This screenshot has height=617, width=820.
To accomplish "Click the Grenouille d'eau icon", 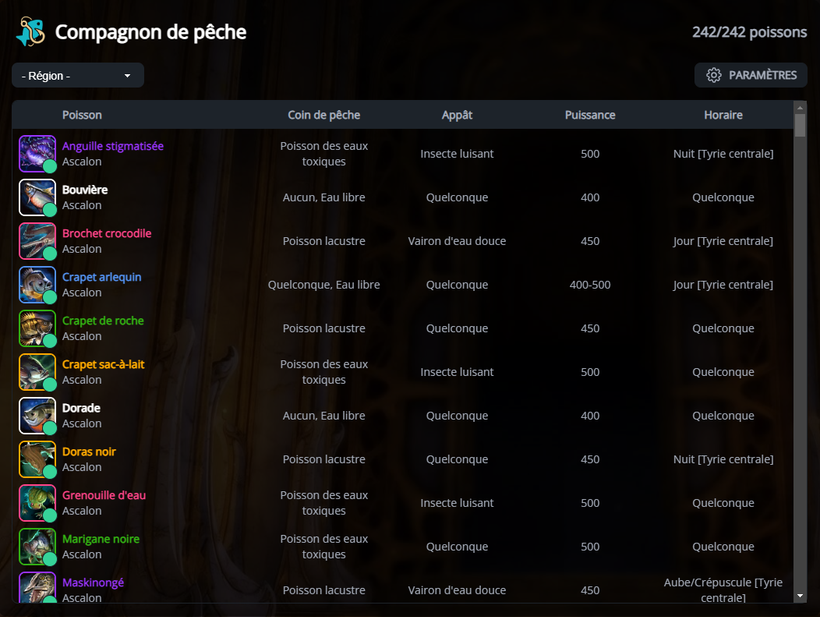I will pyautogui.click(x=37, y=503).
